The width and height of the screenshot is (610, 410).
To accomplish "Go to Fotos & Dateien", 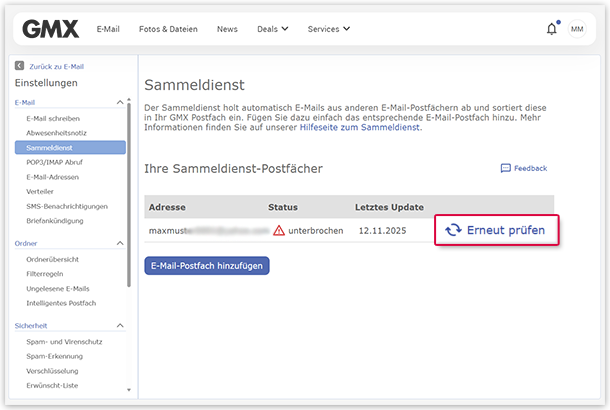I will pos(168,29).
